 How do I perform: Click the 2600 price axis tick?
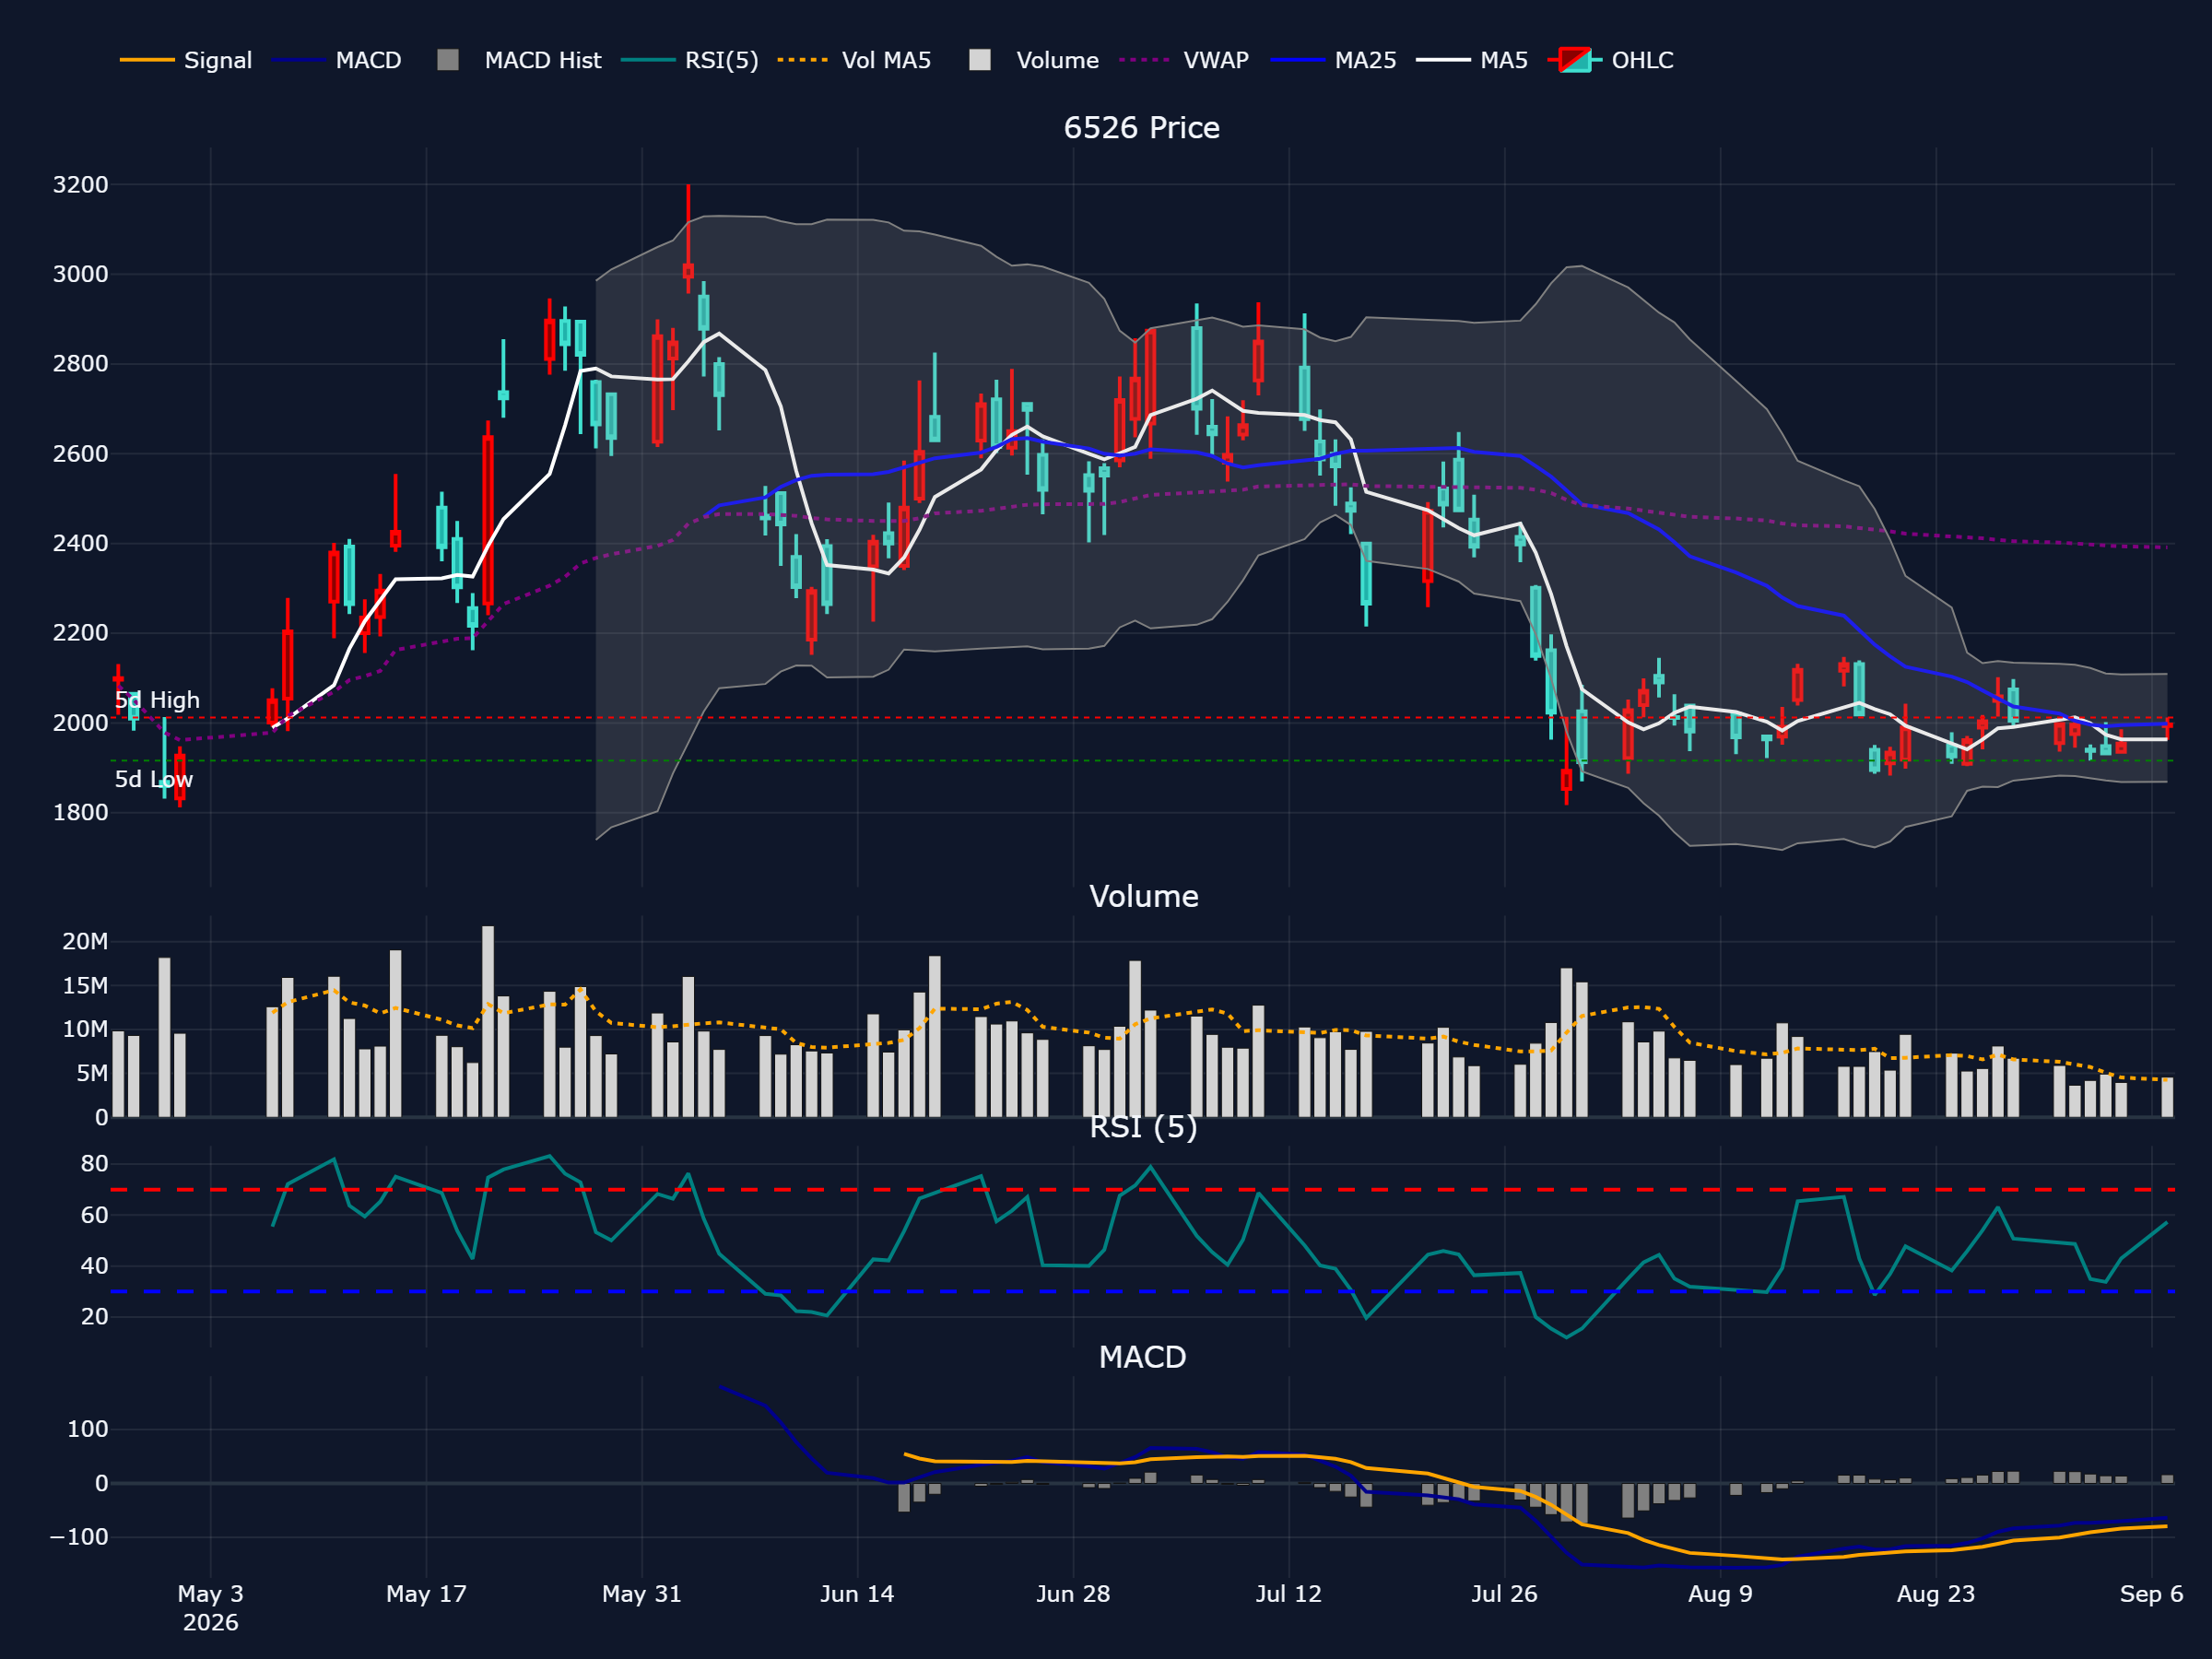[x=80, y=454]
